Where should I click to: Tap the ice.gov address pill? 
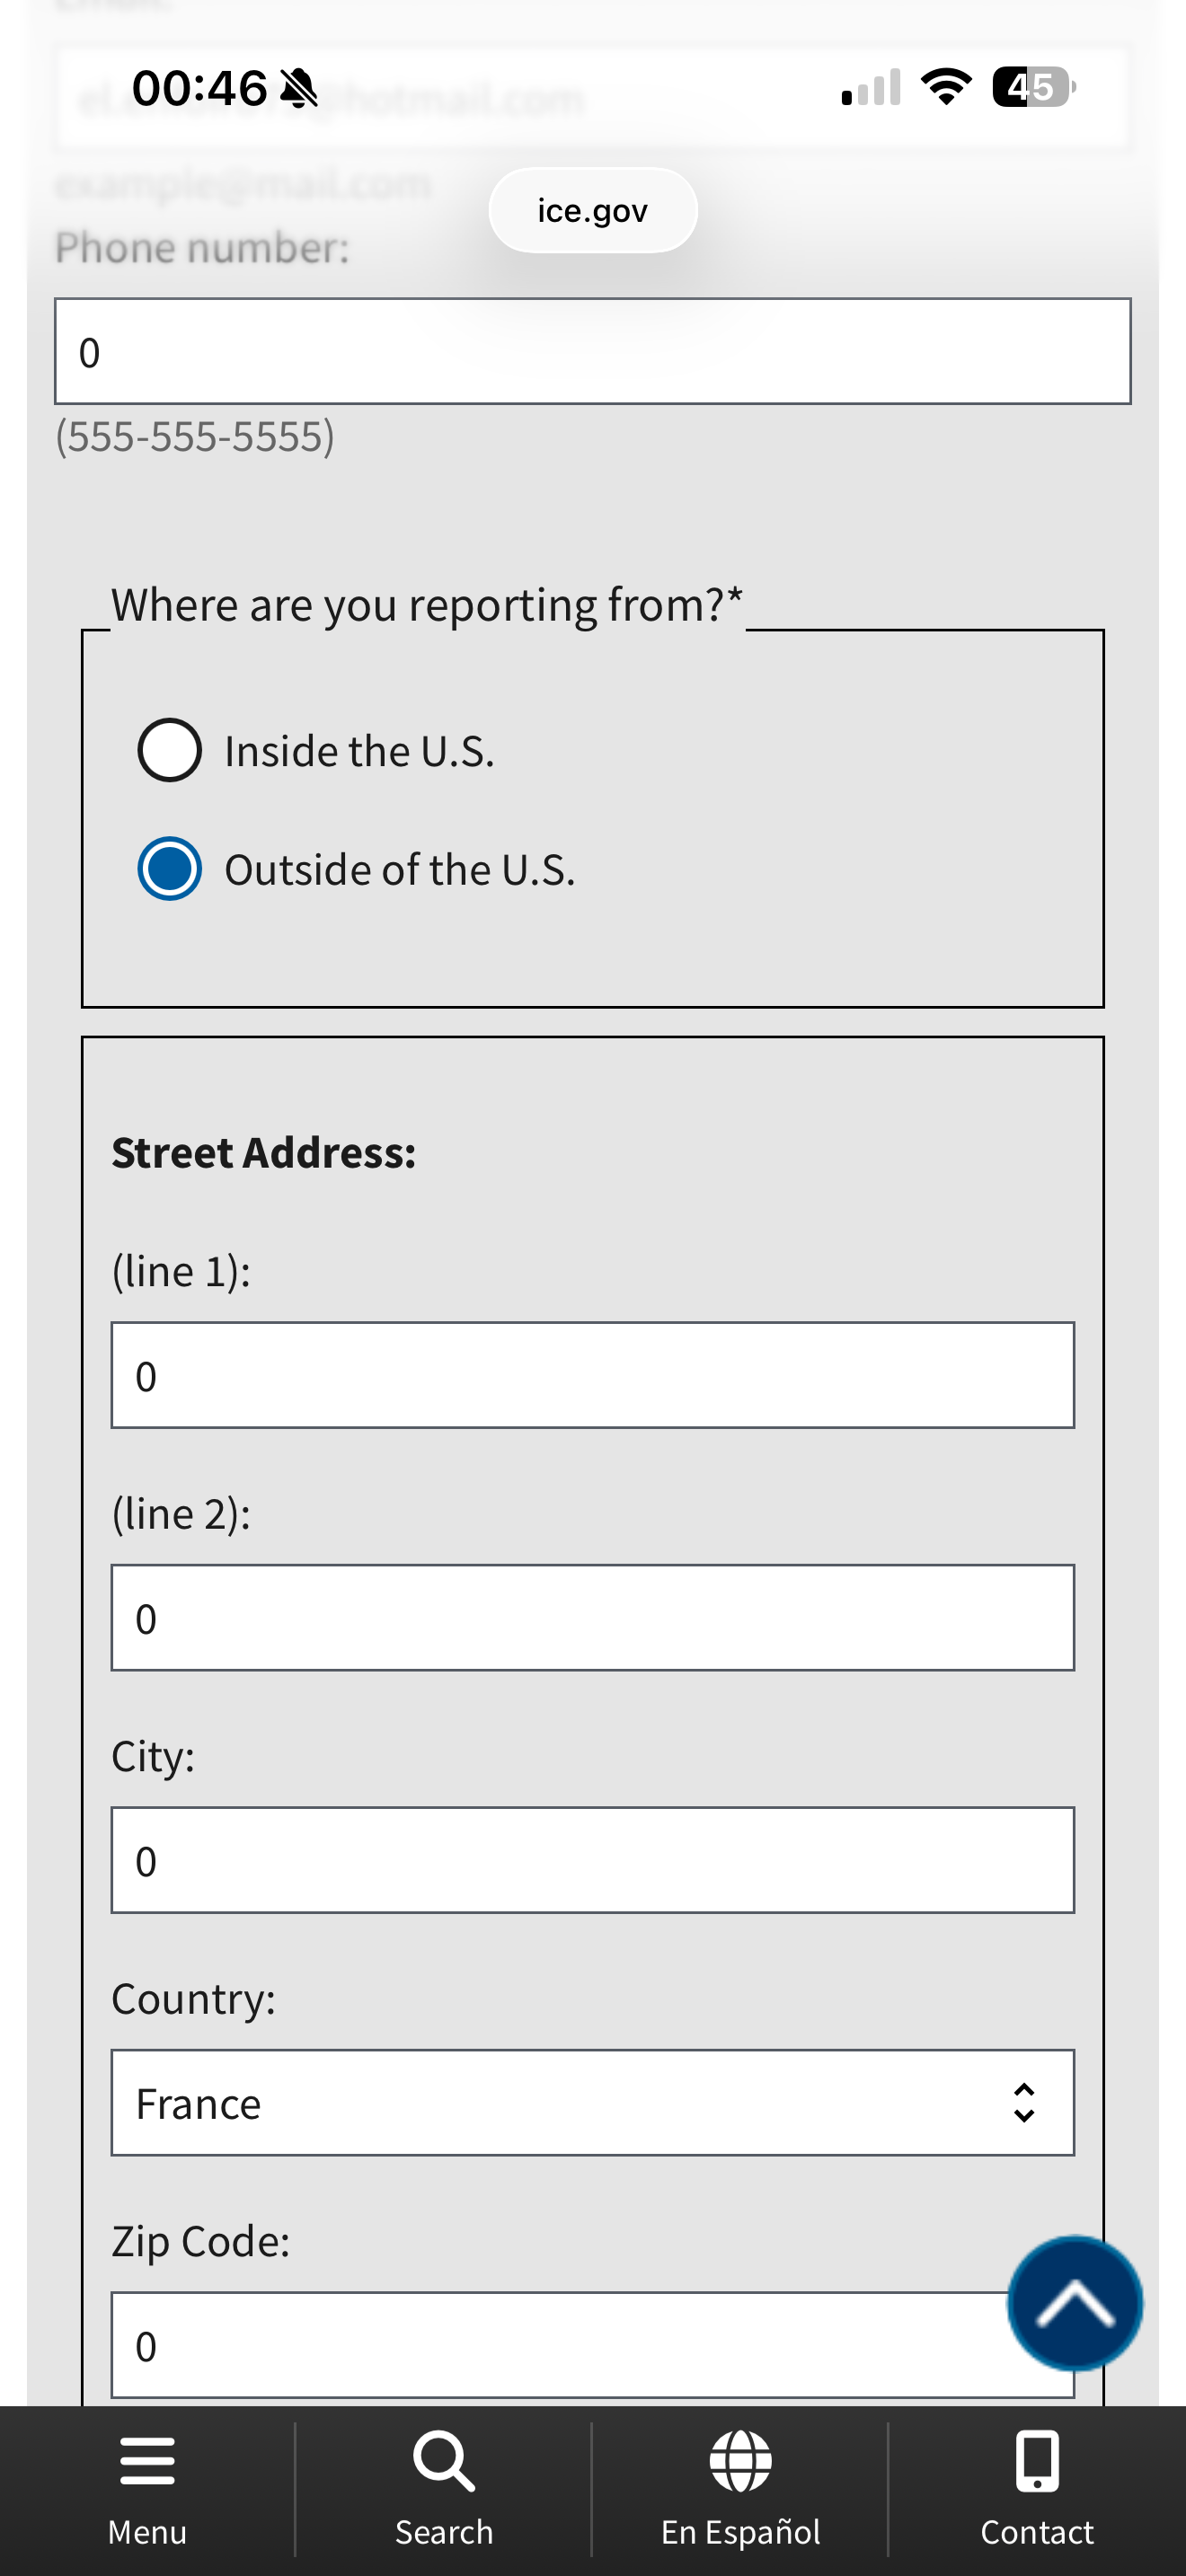point(592,211)
